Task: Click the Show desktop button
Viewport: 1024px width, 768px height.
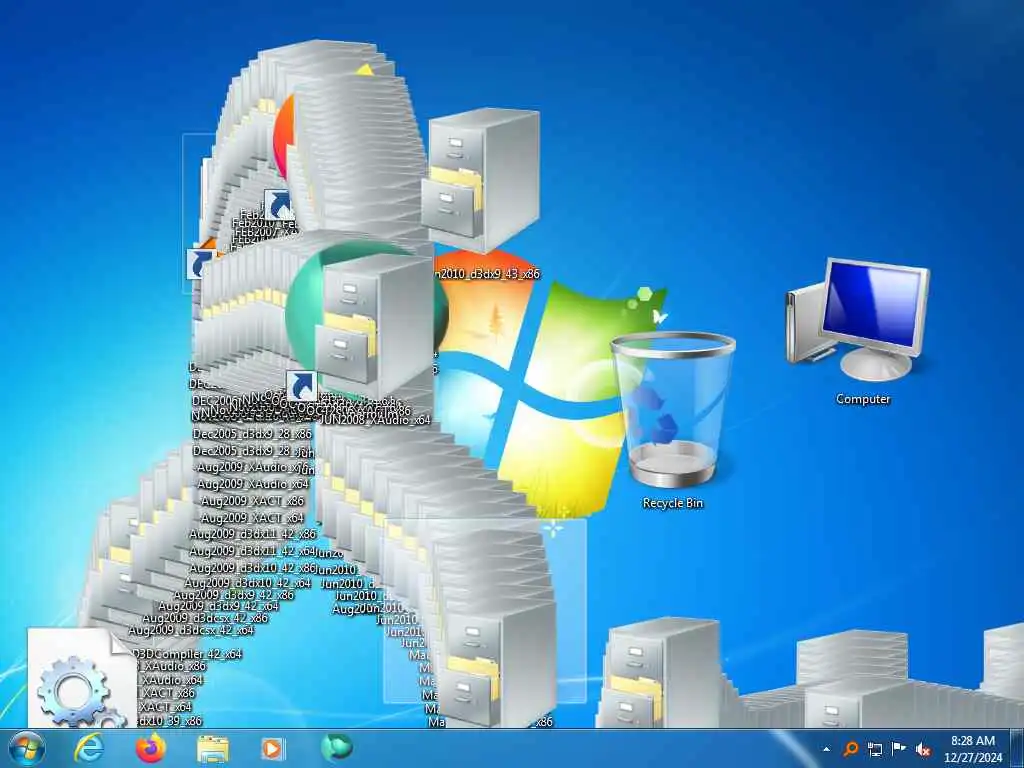Action: [x=1017, y=748]
